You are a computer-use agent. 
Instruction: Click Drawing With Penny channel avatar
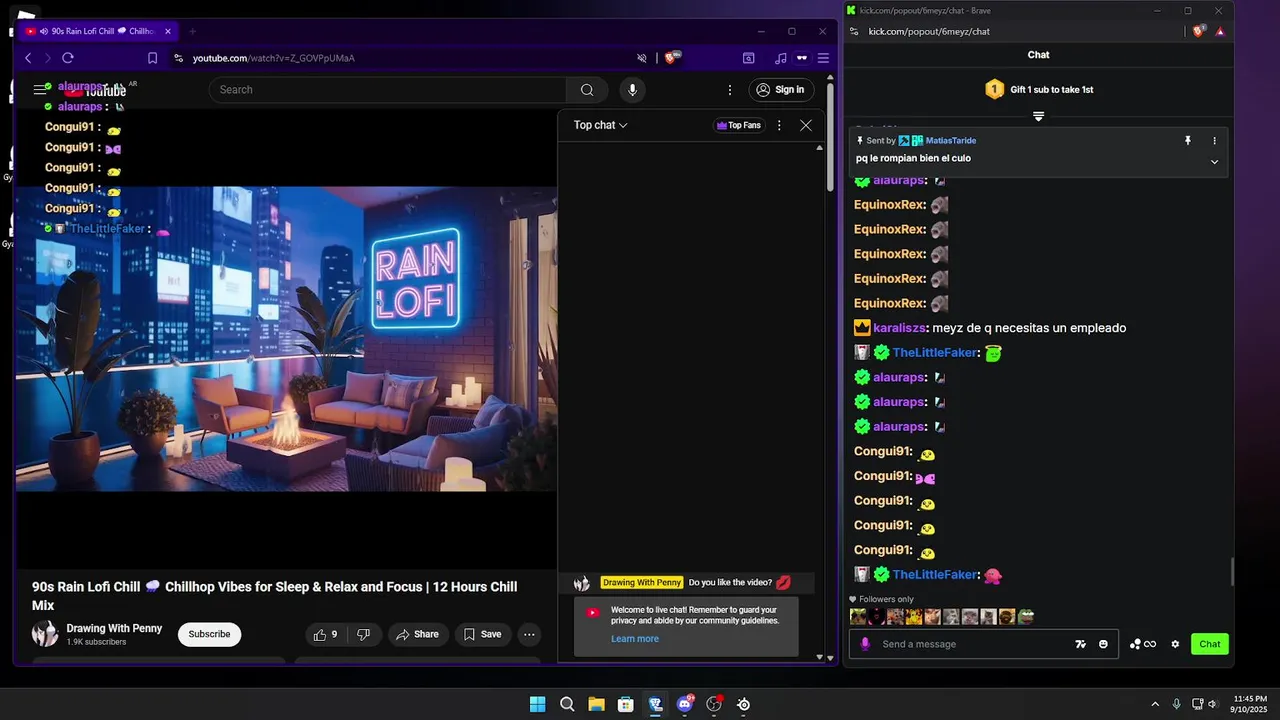click(x=45, y=634)
